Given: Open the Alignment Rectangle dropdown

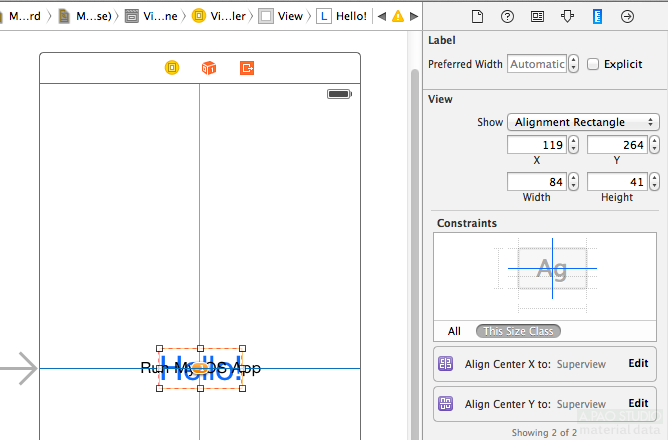Looking at the screenshot, I should (x=583, y=122).
